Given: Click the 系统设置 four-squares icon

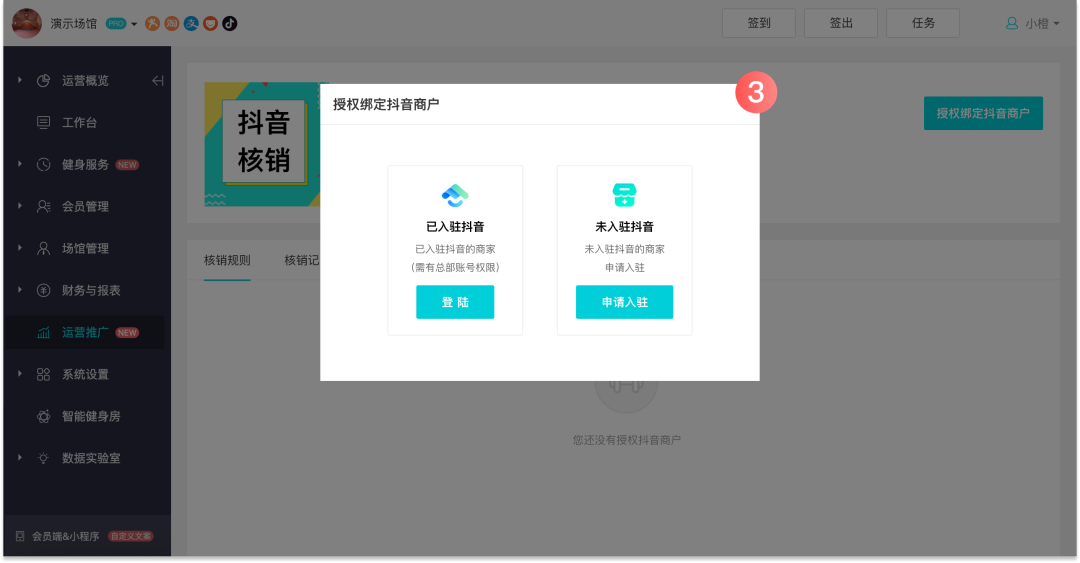Looking at the screenshot, I should coord(43,374).
